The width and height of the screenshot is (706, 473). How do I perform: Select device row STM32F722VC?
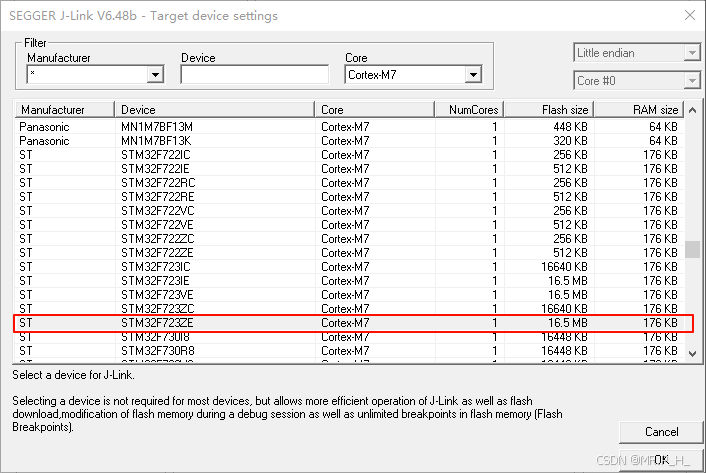349,211
